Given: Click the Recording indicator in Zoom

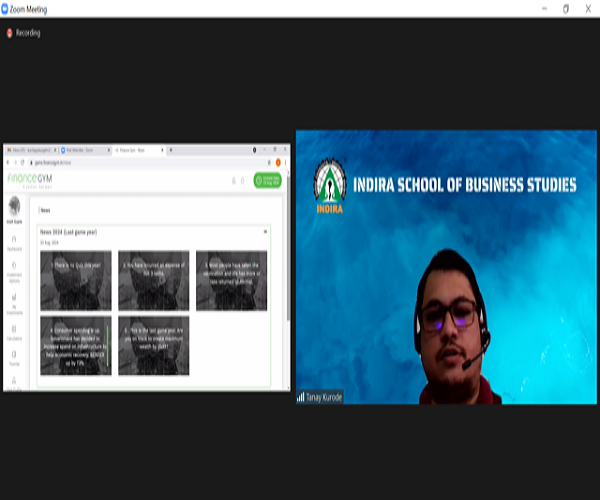Looking at the screenshot, I should [24, 33].
